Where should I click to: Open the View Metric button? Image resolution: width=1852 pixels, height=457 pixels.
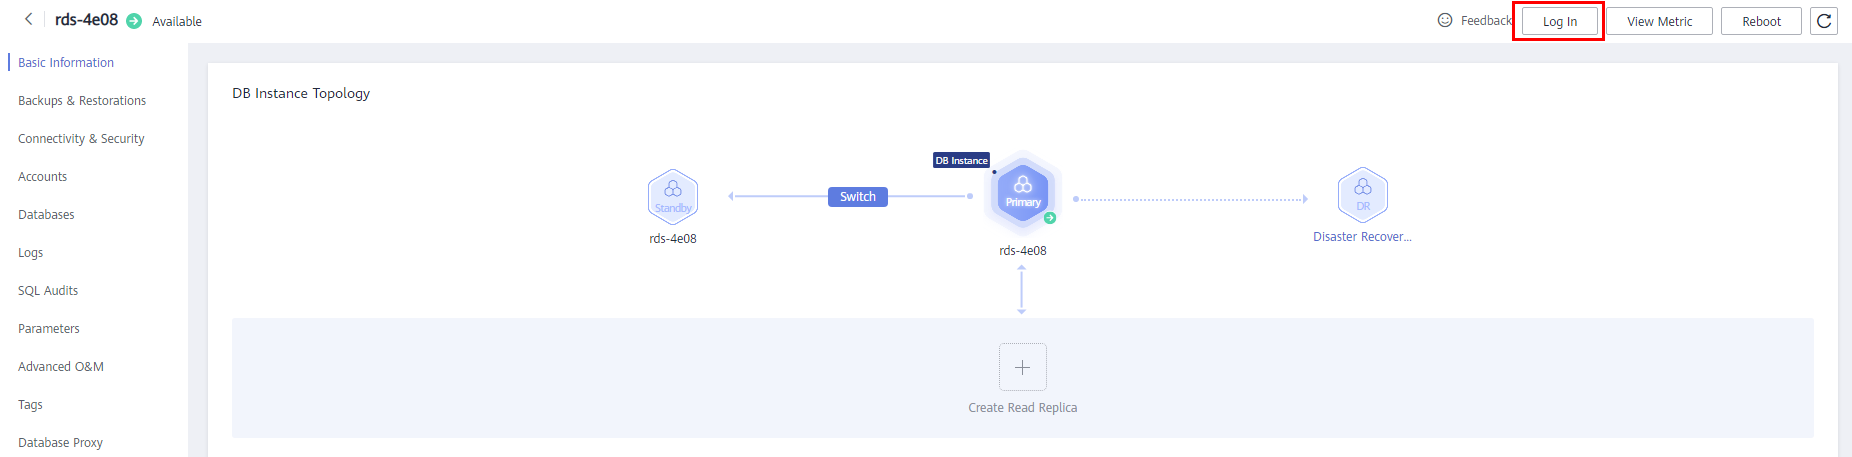click(1659, 21)
